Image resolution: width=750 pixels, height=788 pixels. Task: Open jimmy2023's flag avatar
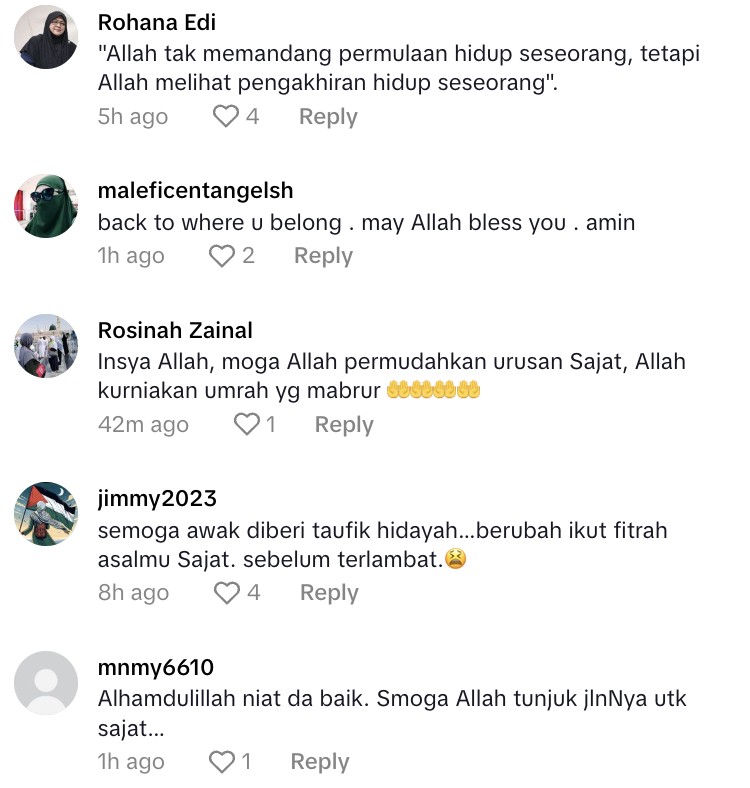point(46,514)
